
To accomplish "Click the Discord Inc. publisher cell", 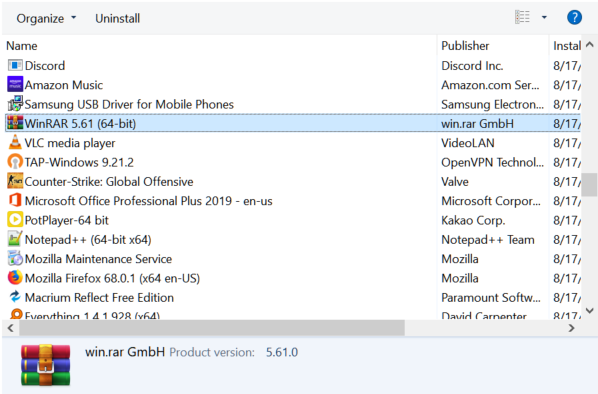I will click(x=472, y=66).
